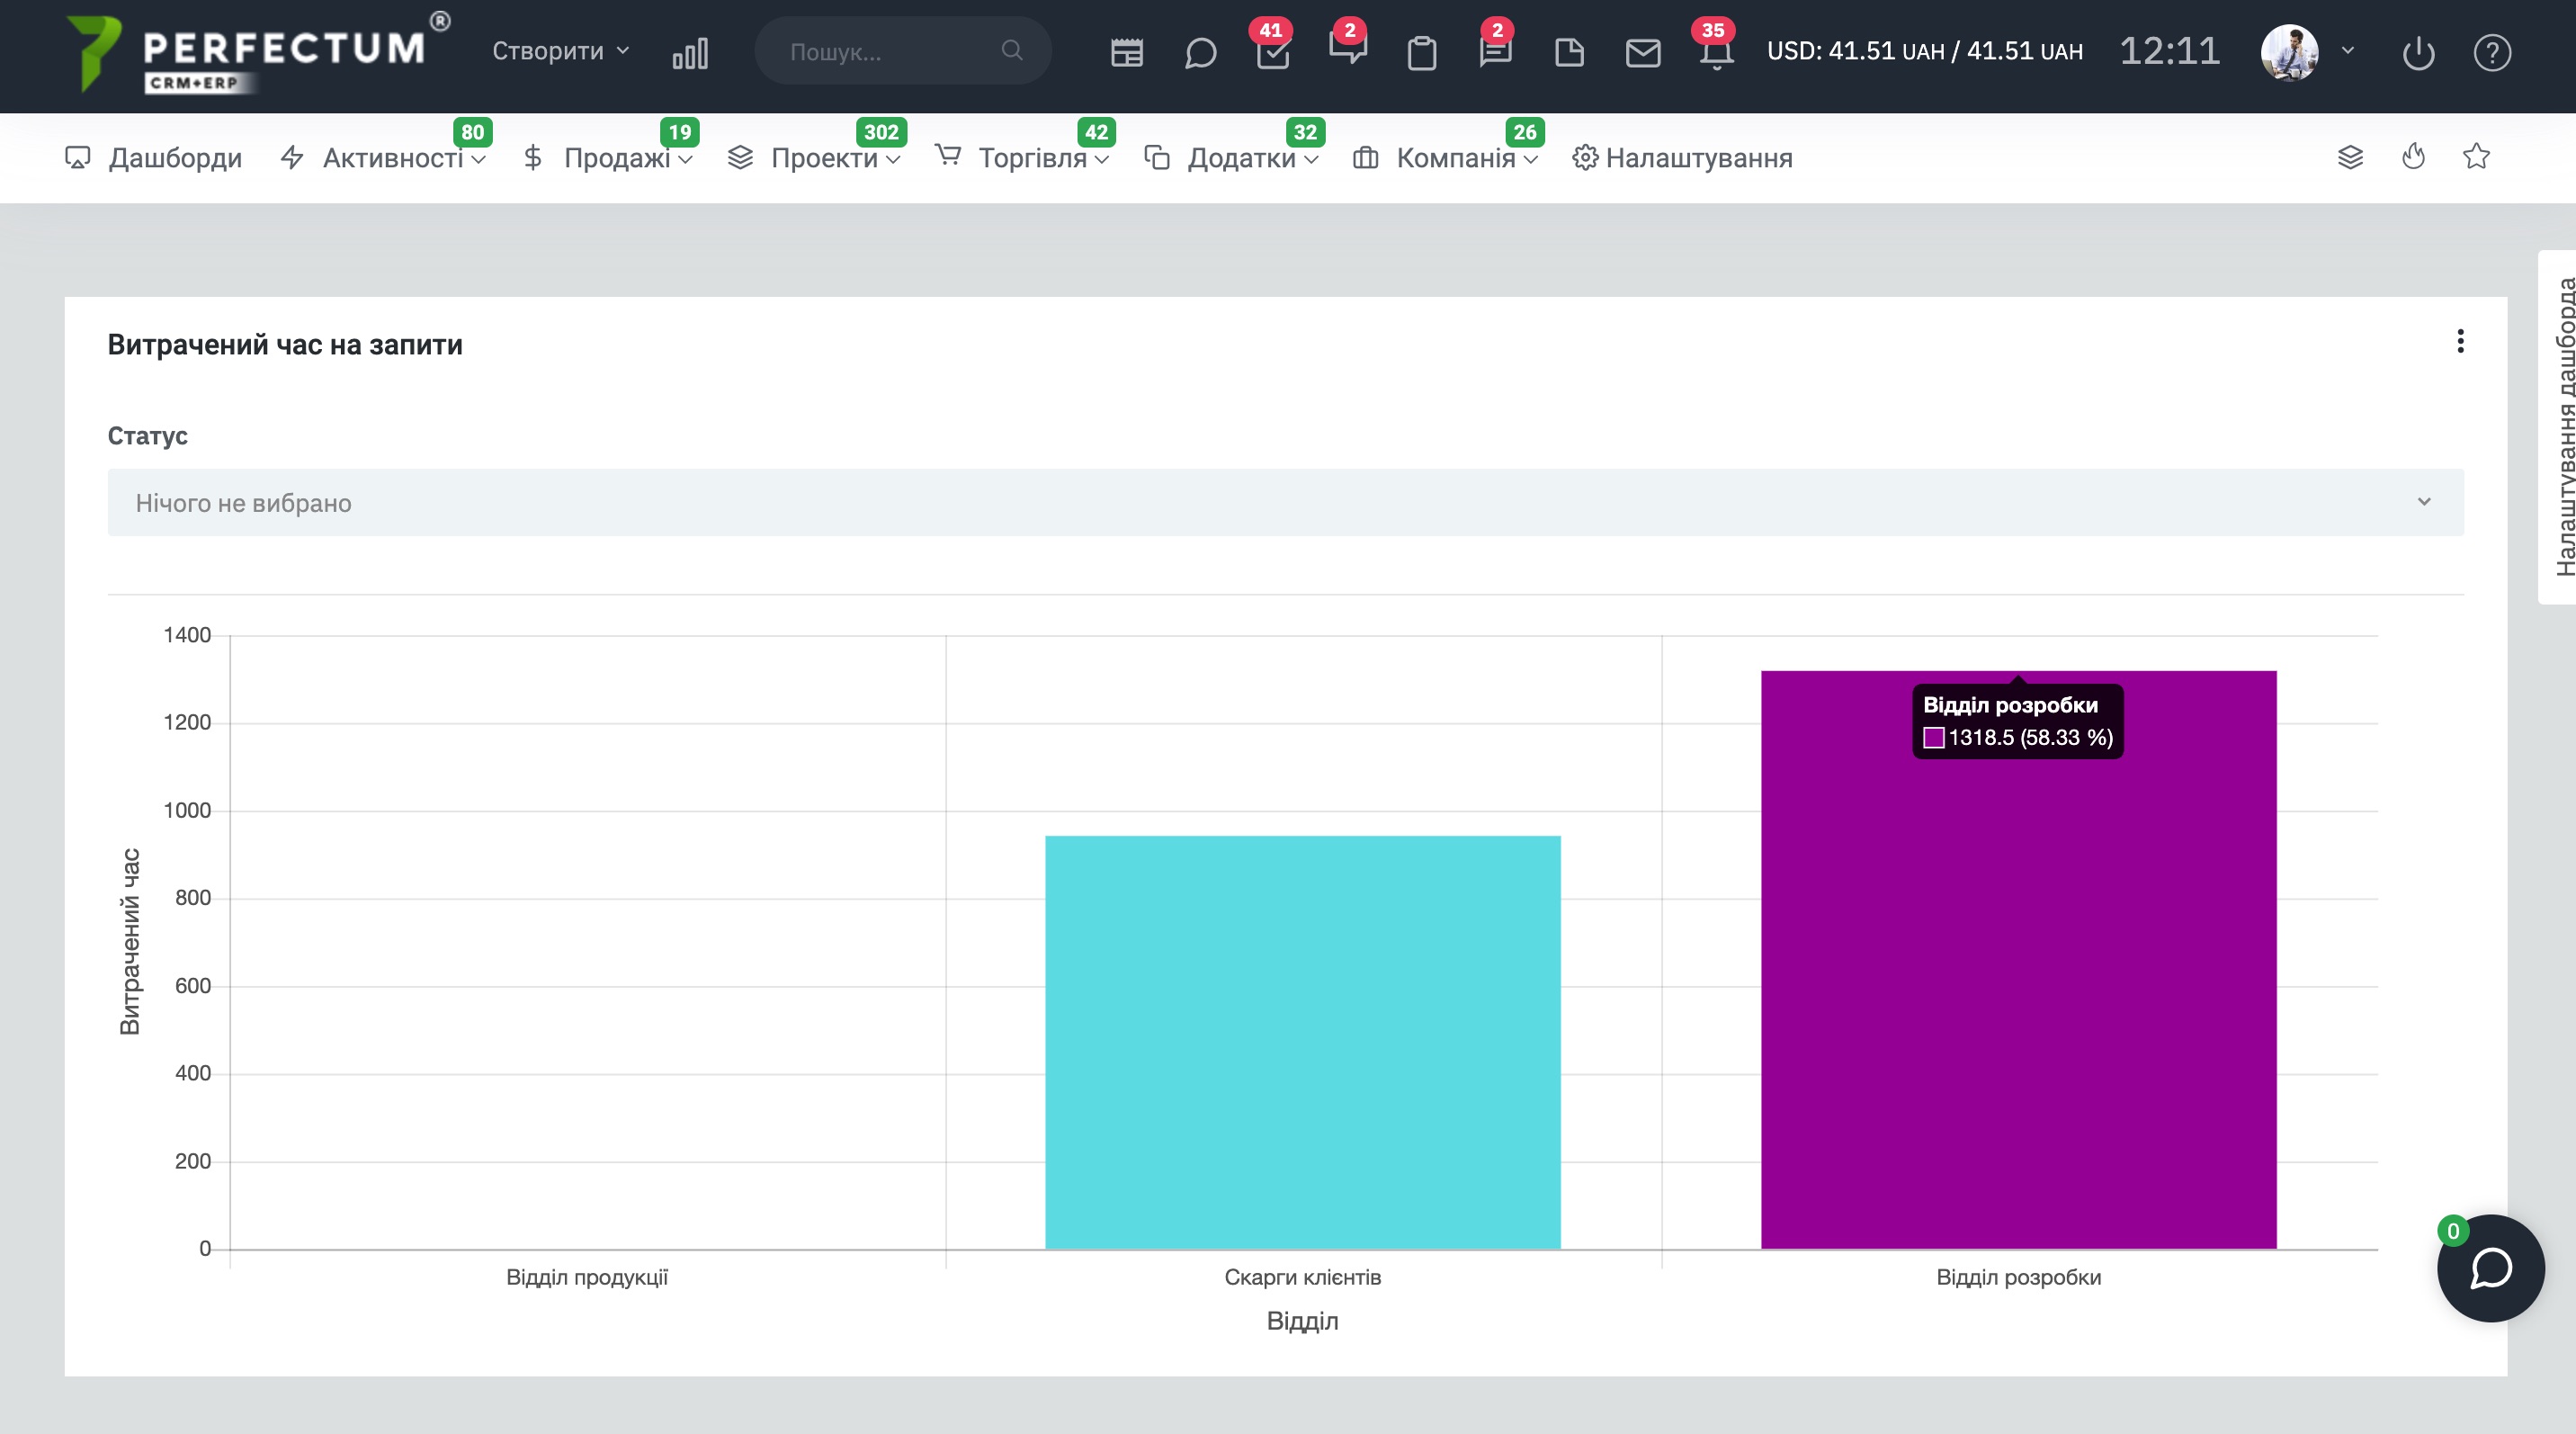Click the power logout icon
The width and height of the screenshot is (2576, 1434).
(2418, 52)
